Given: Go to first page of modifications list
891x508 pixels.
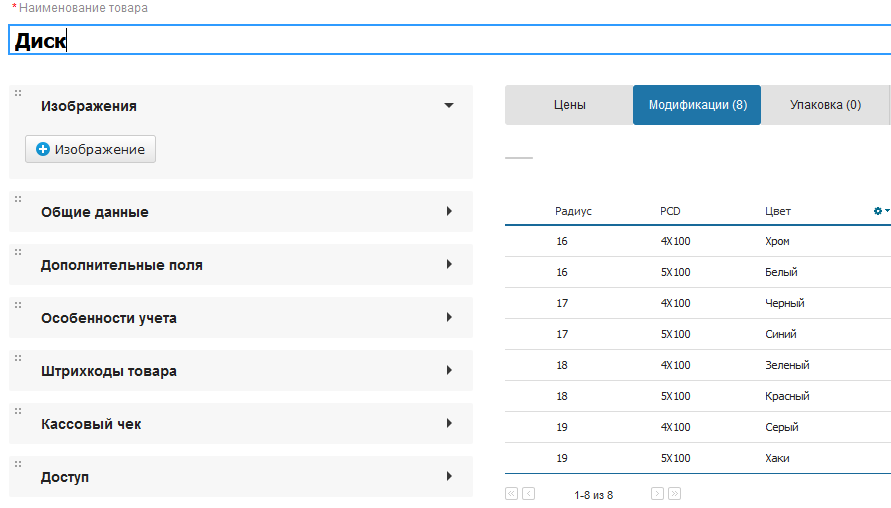Looking at the screenshot, I should coord(512,494).
